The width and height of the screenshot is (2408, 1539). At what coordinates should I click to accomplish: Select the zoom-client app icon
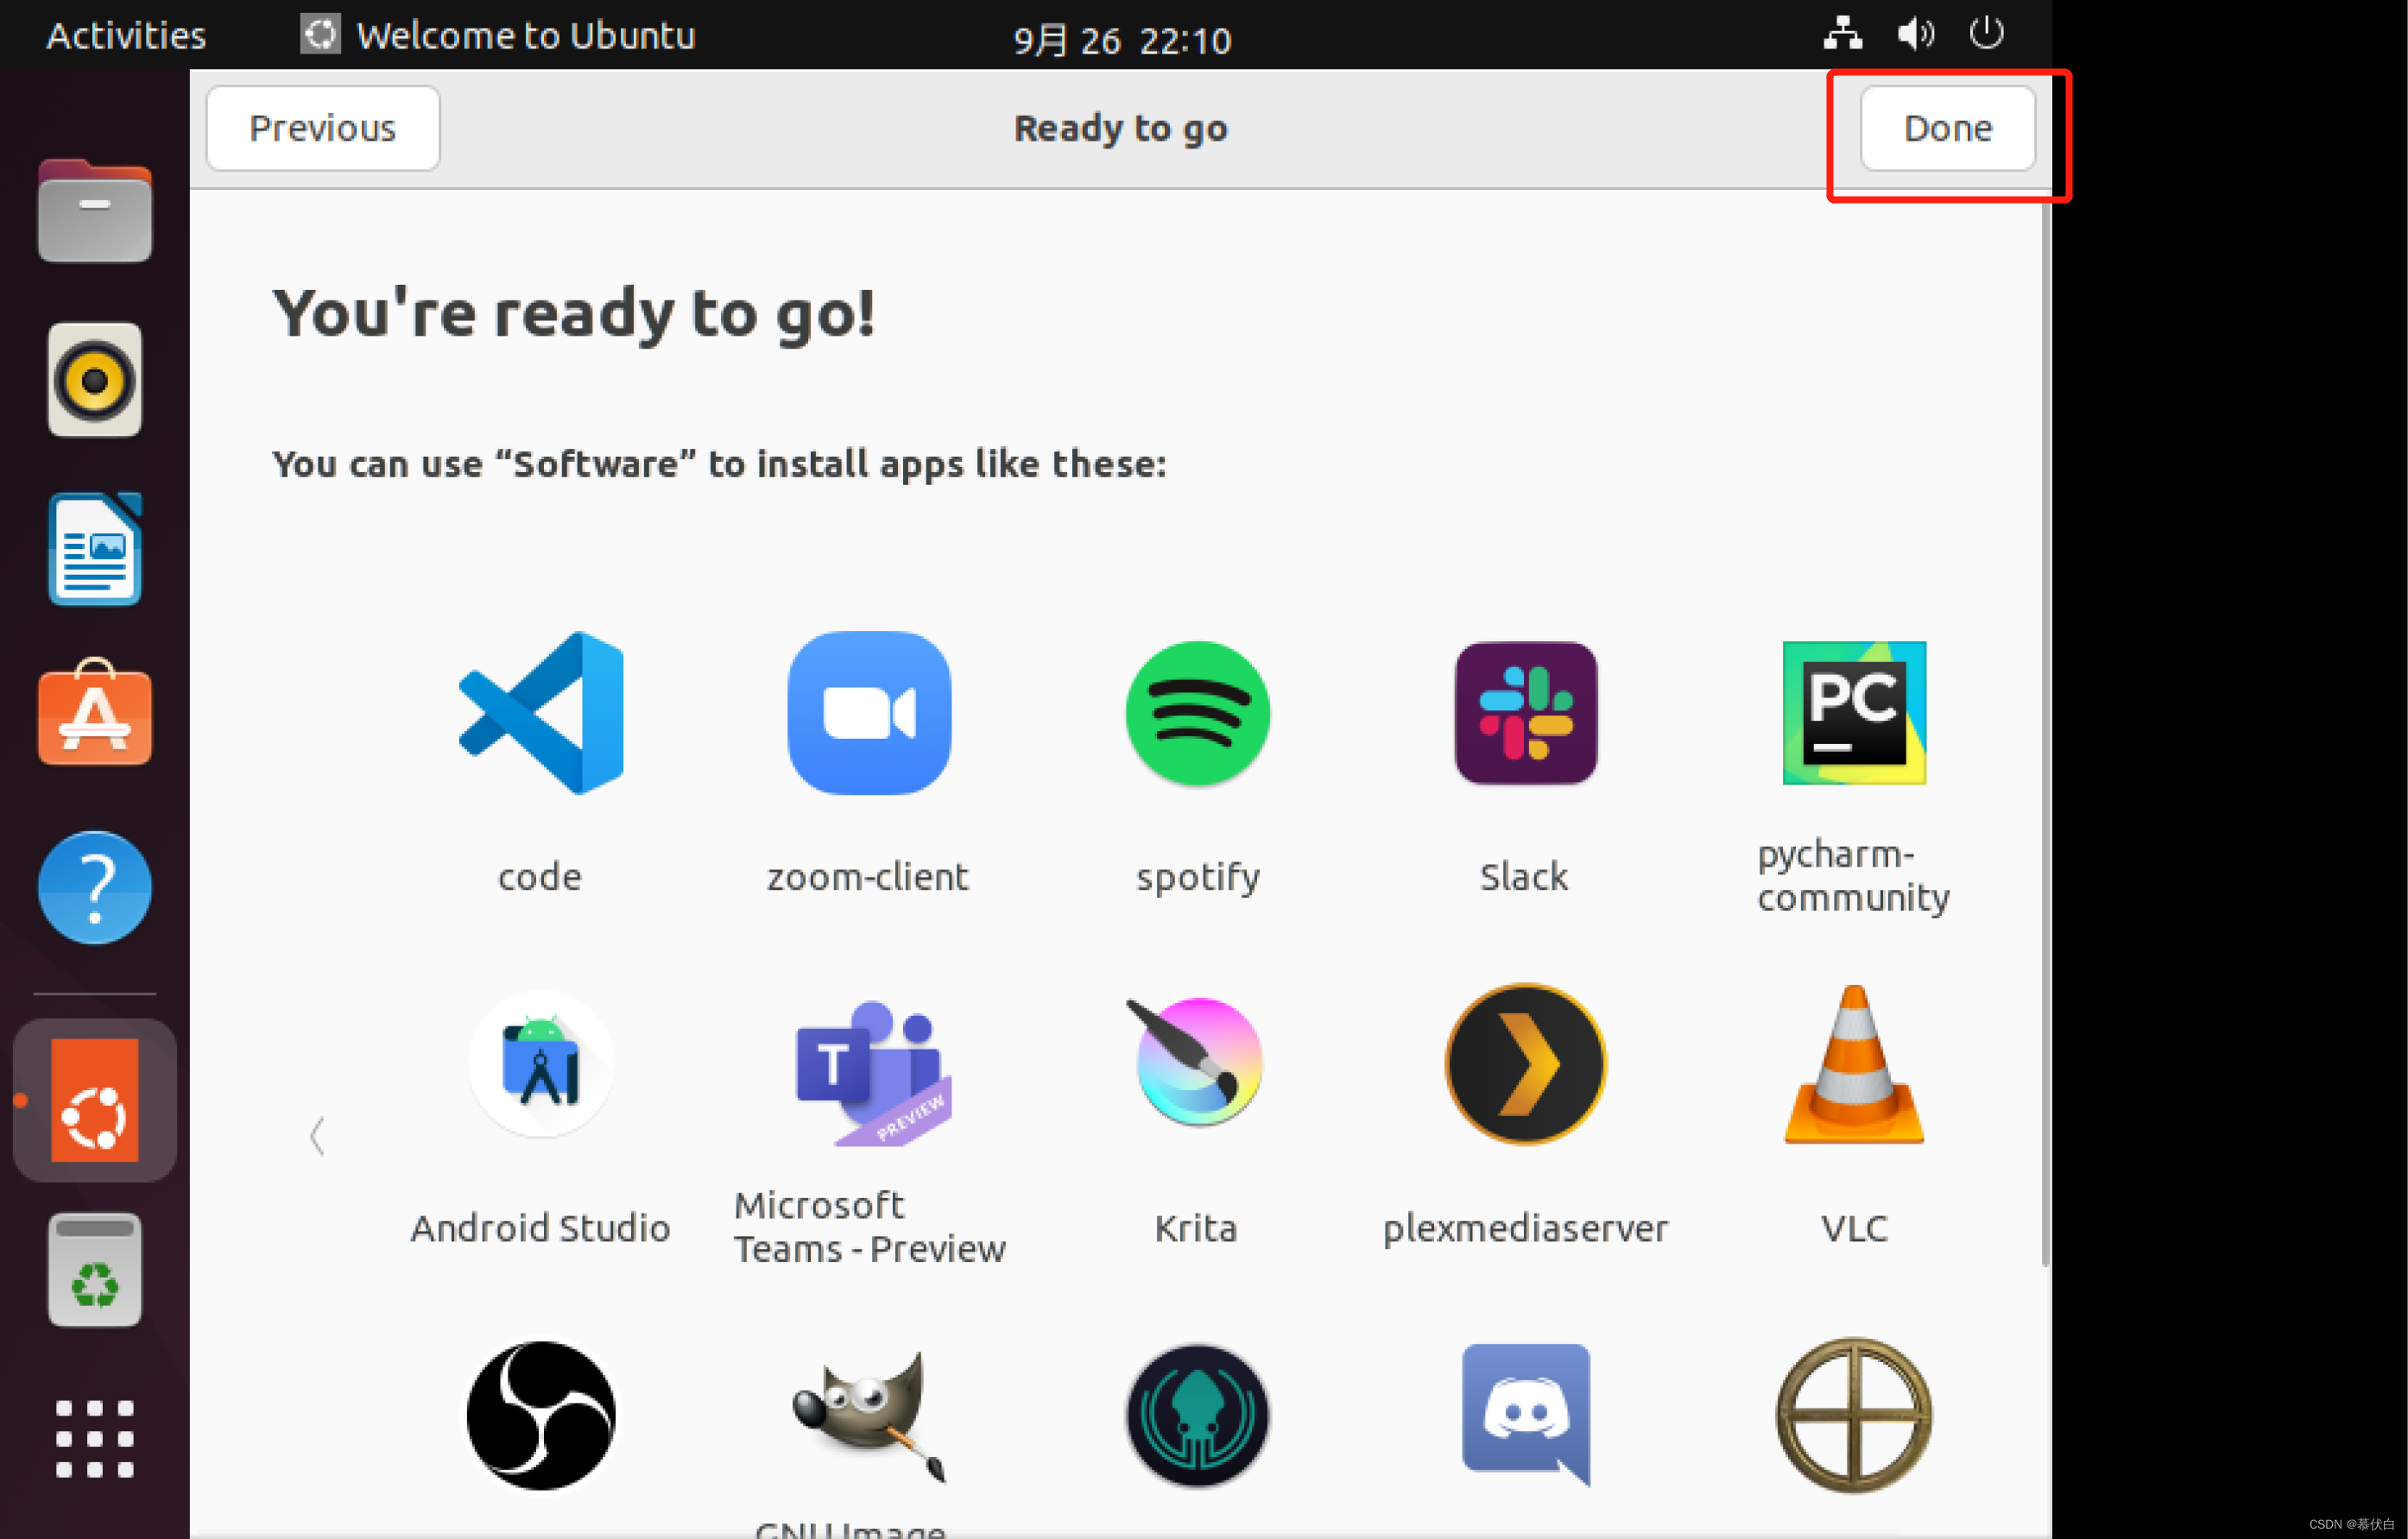[869, 713]
